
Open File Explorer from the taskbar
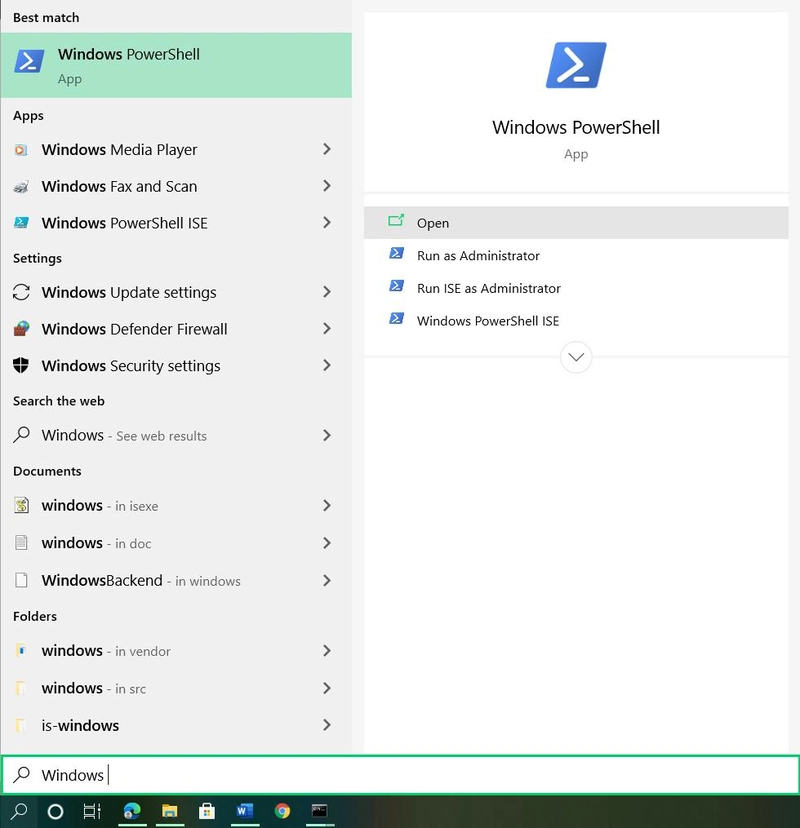(x=170, y=811)
